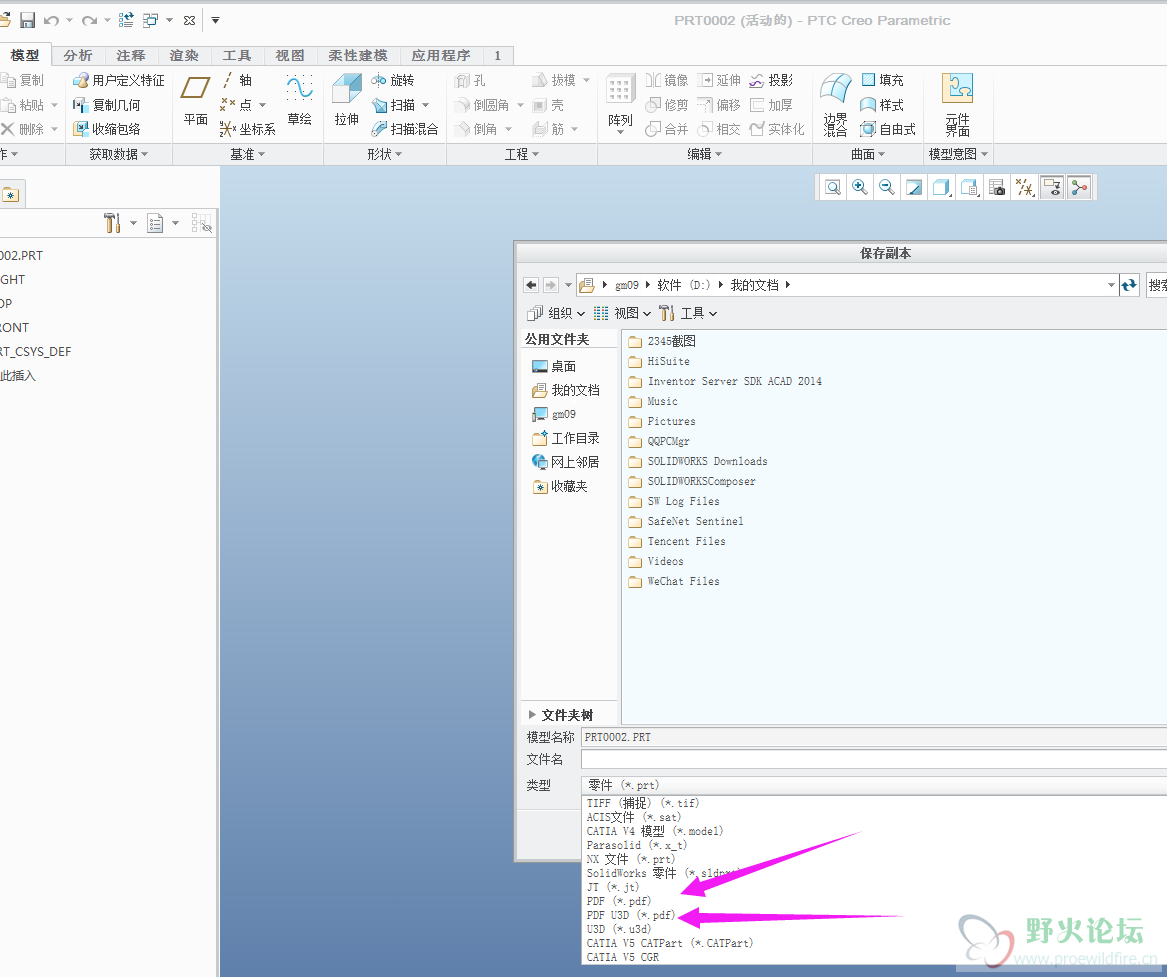Click the Close window X icon in quick toolbar

click(189, 21)
